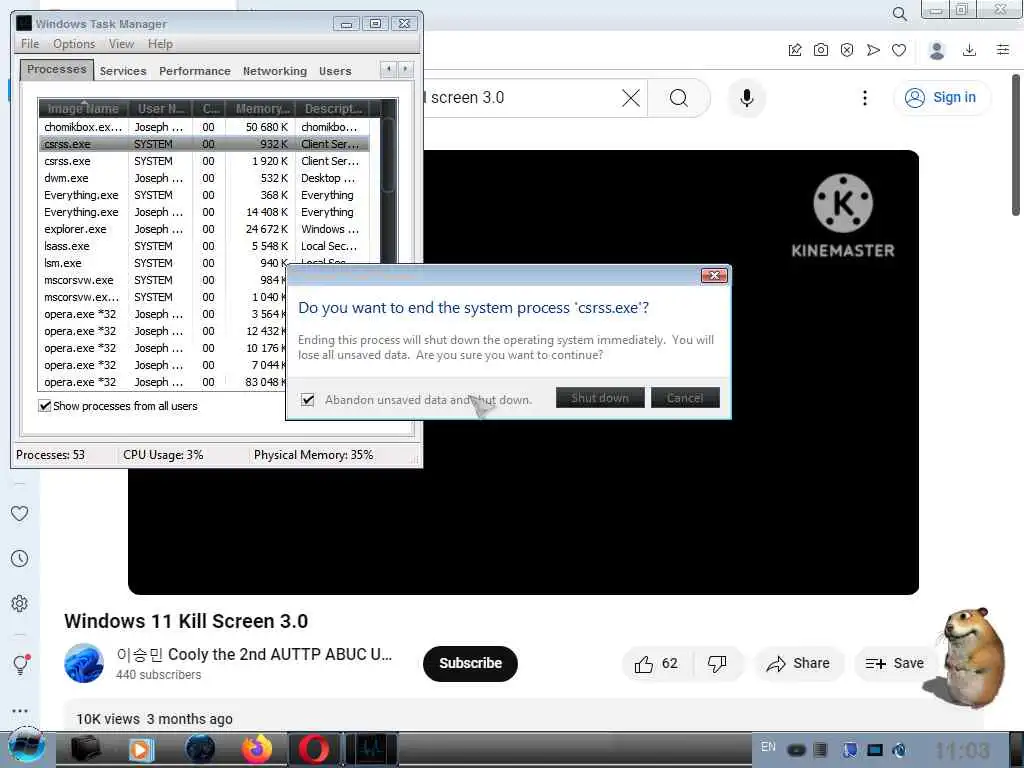Select the explorer.exe process row
The height and width of the screenshot is (768, 1024).
click(204, 229)
